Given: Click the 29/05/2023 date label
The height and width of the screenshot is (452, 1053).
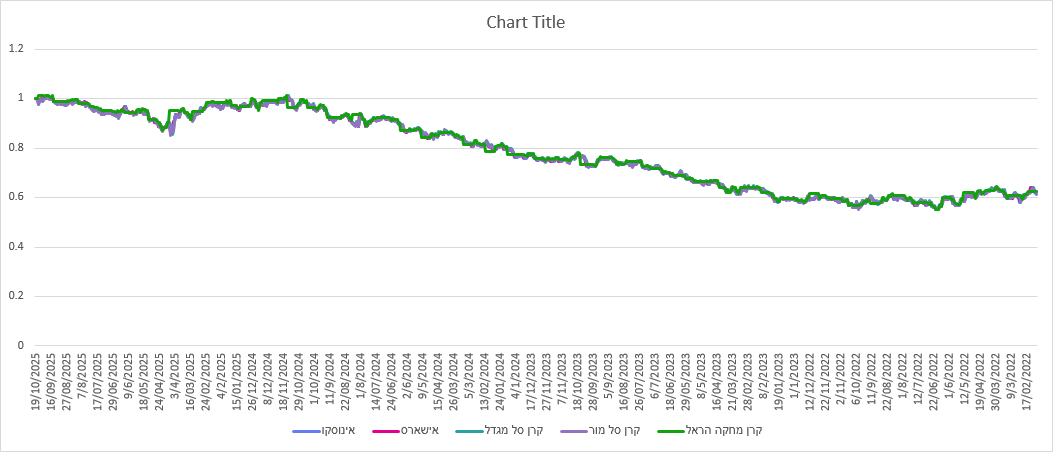Looking at the screenshot, I should click(x=687, y=381).
